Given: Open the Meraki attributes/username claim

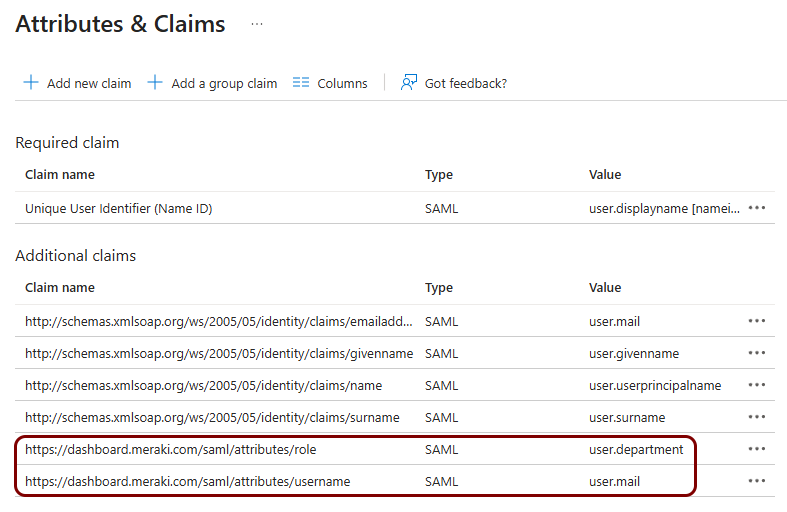Looking at the screenshot, I should point(188,482).
